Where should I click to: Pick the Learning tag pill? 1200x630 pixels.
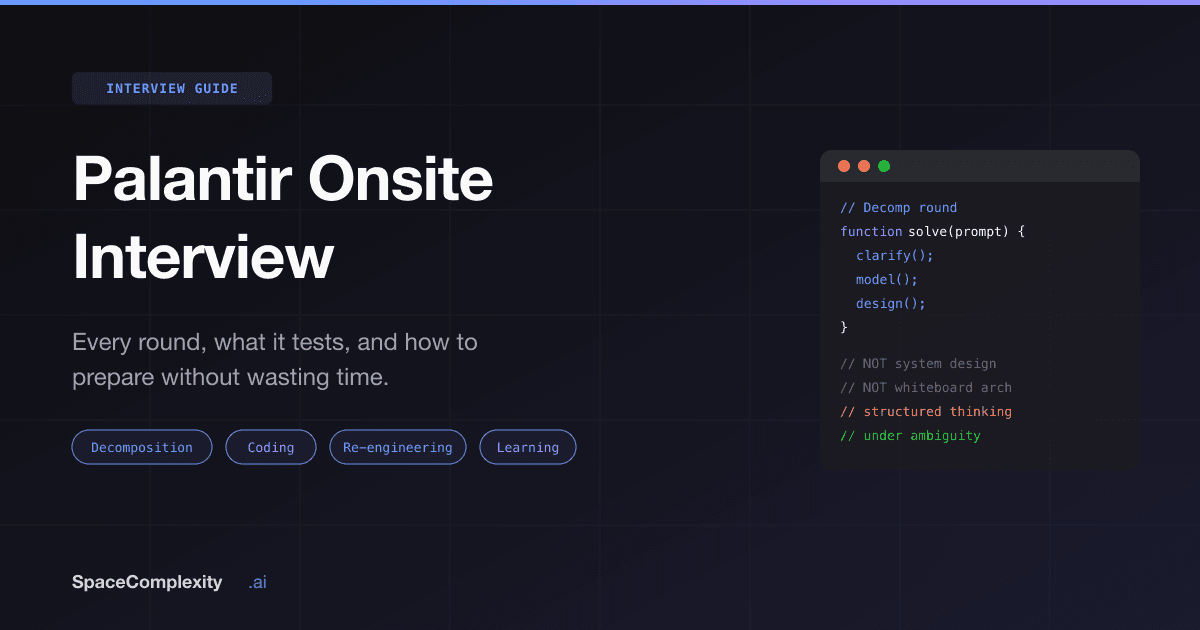528,447
